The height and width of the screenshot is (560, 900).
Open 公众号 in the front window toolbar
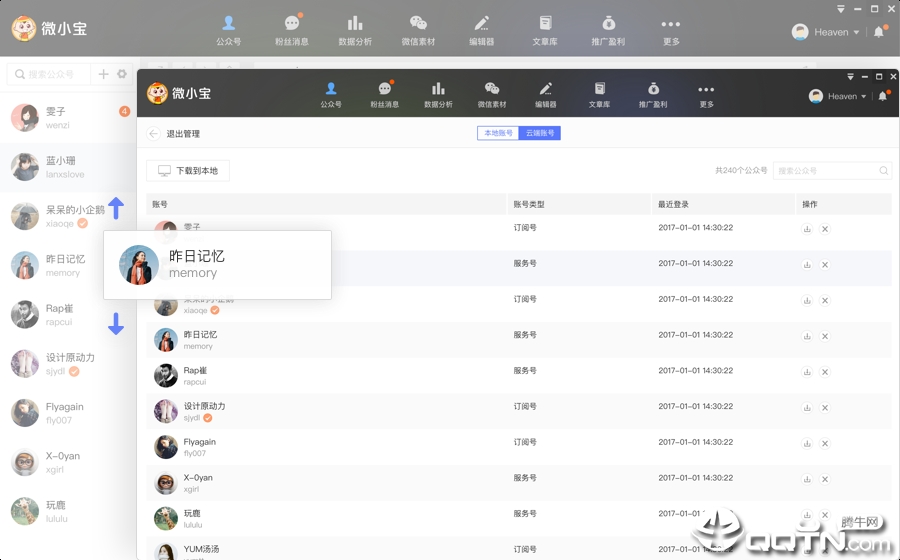(x=331, y=95)
